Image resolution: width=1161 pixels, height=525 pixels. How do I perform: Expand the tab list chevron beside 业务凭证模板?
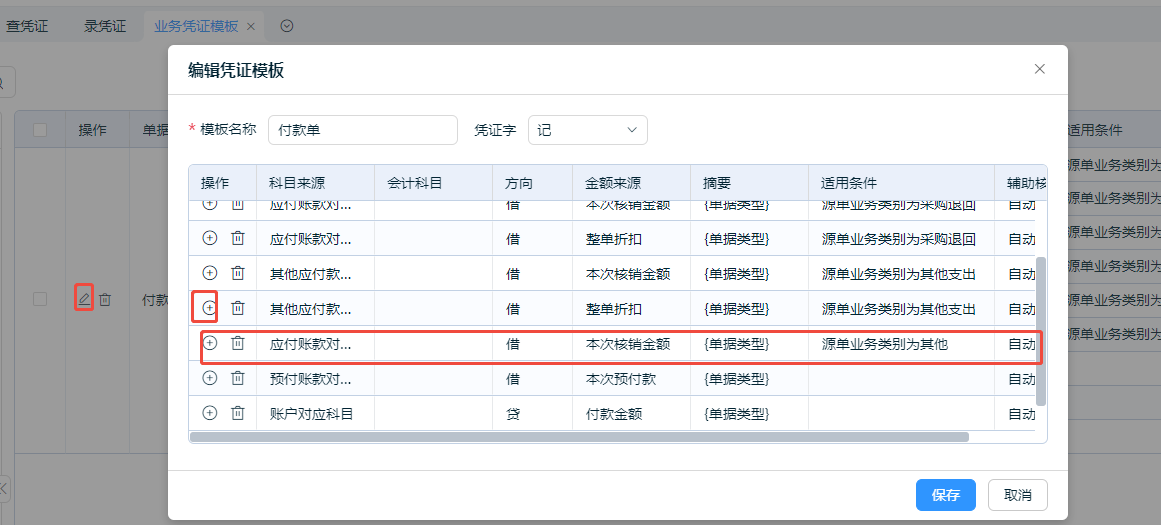(x=287, y=26)
